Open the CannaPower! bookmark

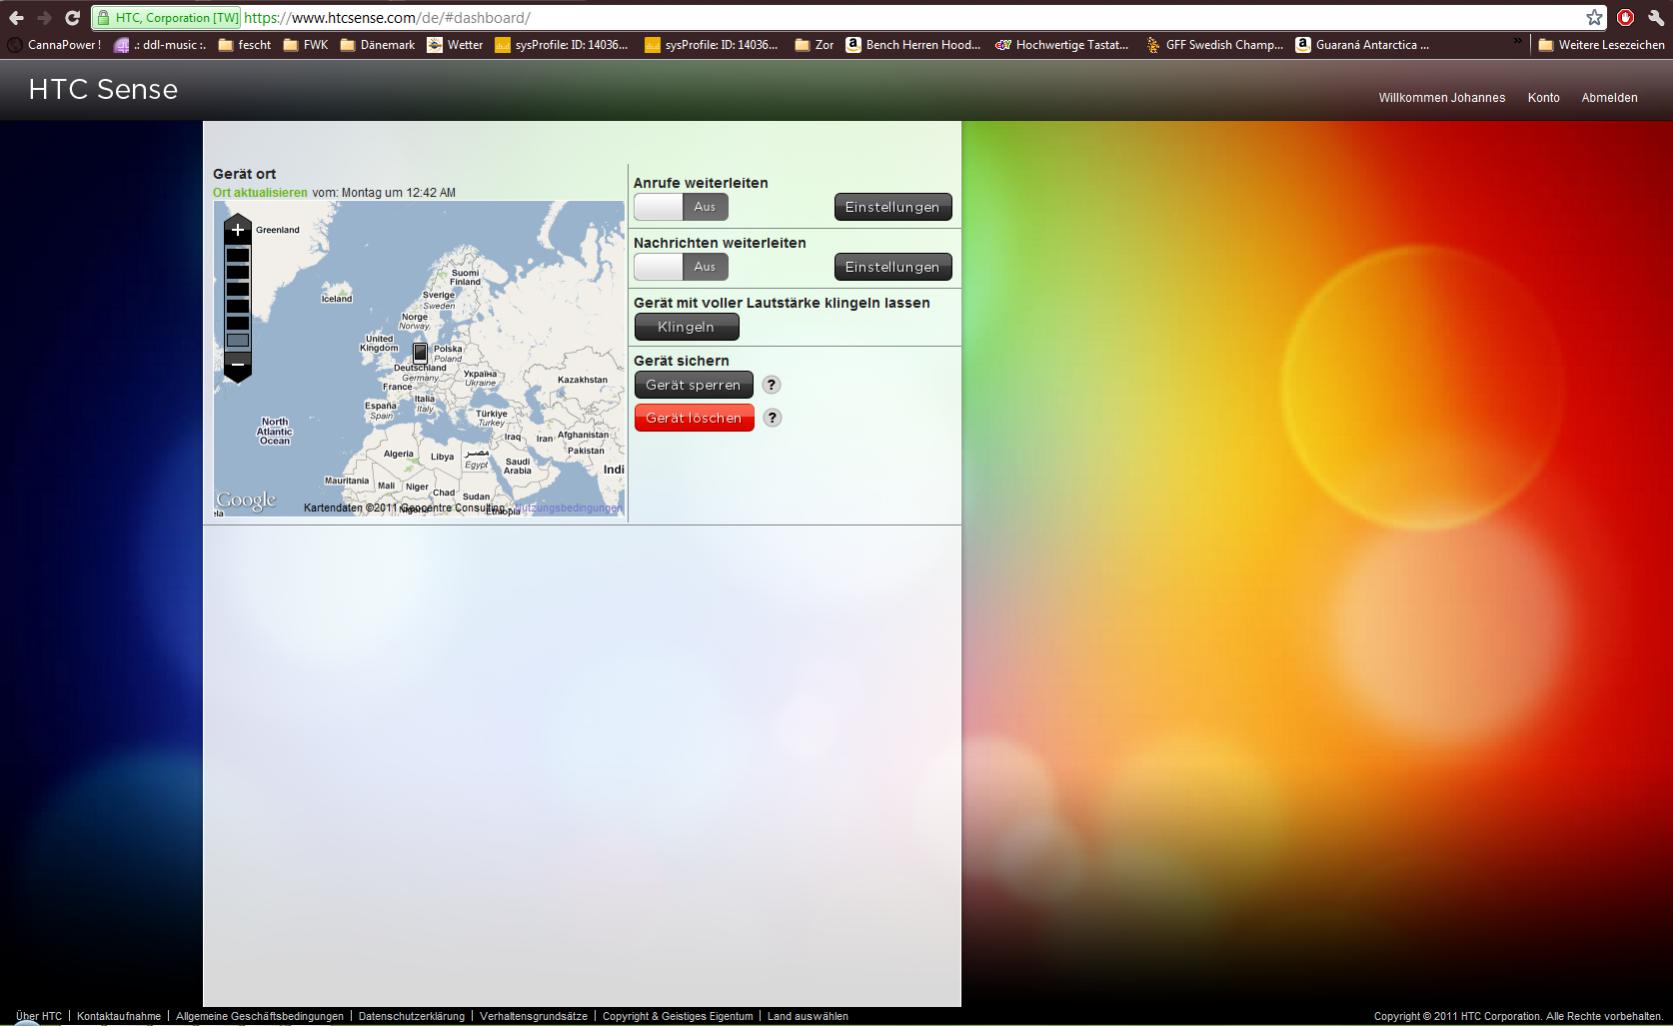click(55, 45)
